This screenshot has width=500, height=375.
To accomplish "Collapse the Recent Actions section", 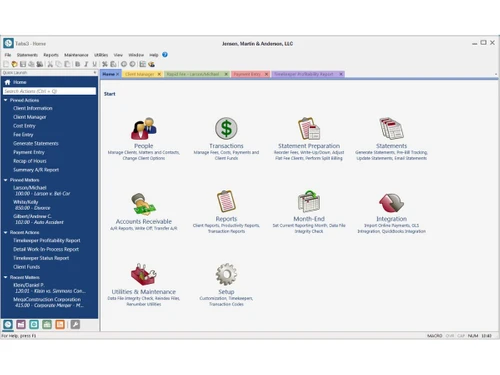I will pos(5,232).
